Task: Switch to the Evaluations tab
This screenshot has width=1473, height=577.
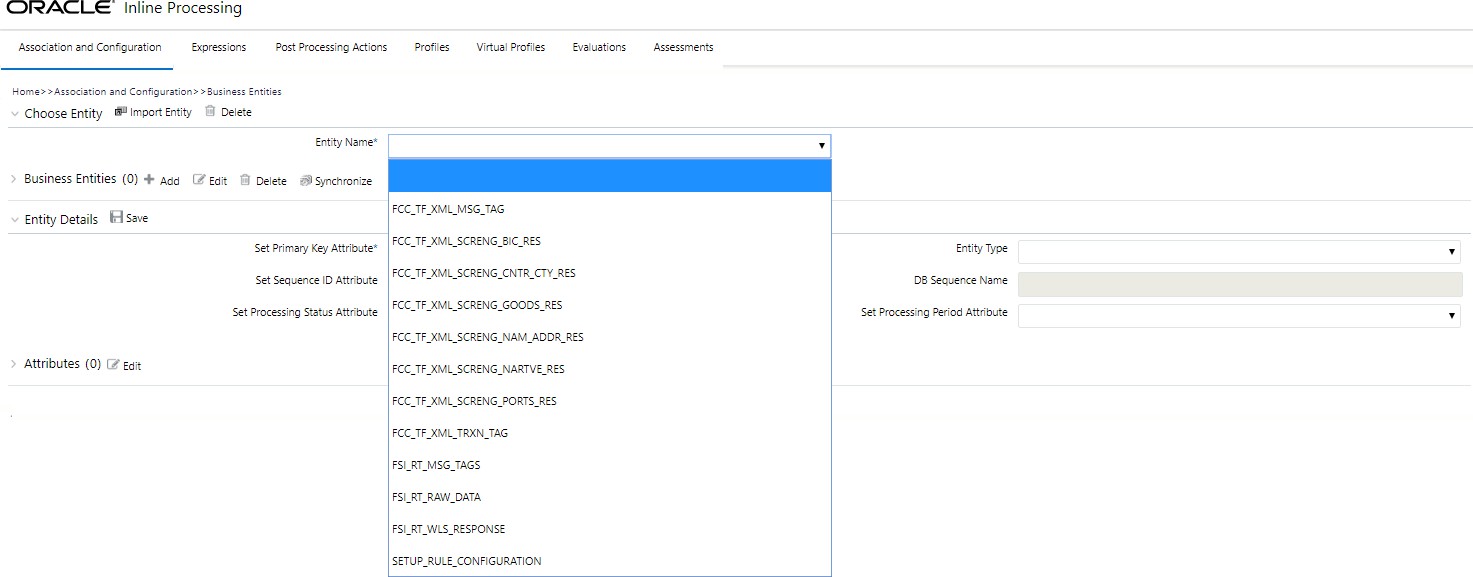Action: coord(599,47)
